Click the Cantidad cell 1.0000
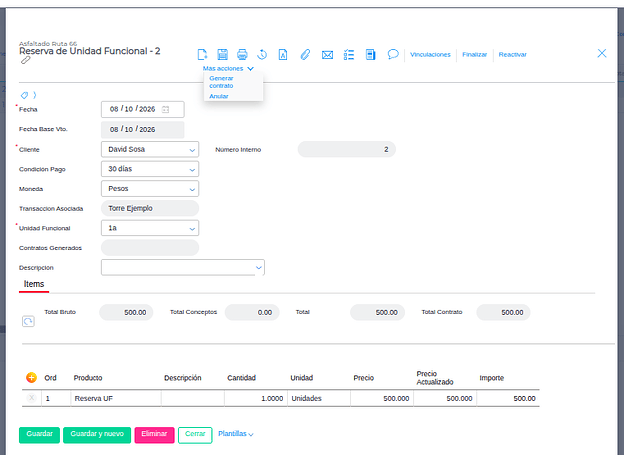 [x=256, y=398]
